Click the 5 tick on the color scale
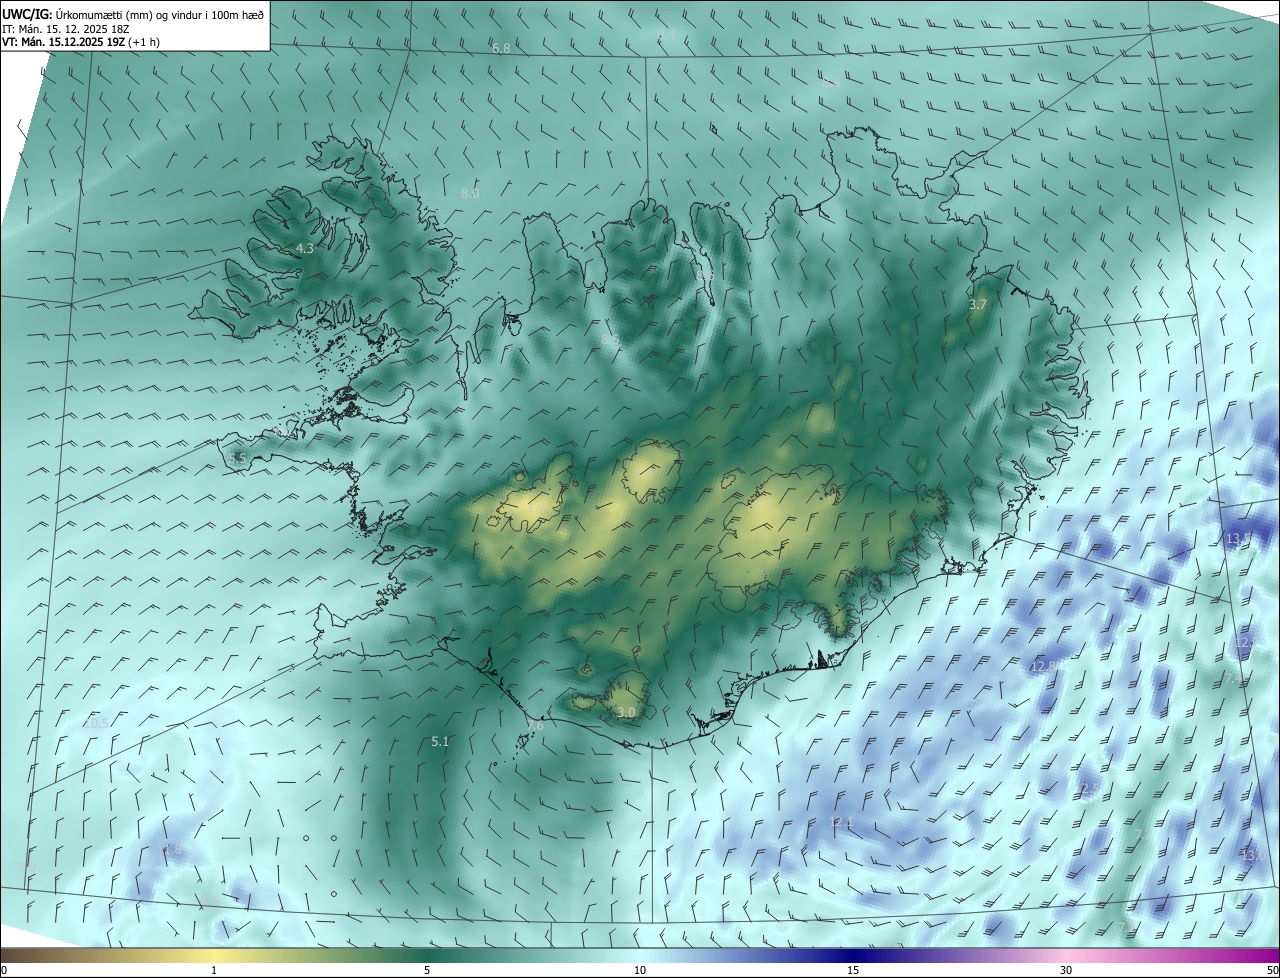1280x978 pixels. point(427,970)
